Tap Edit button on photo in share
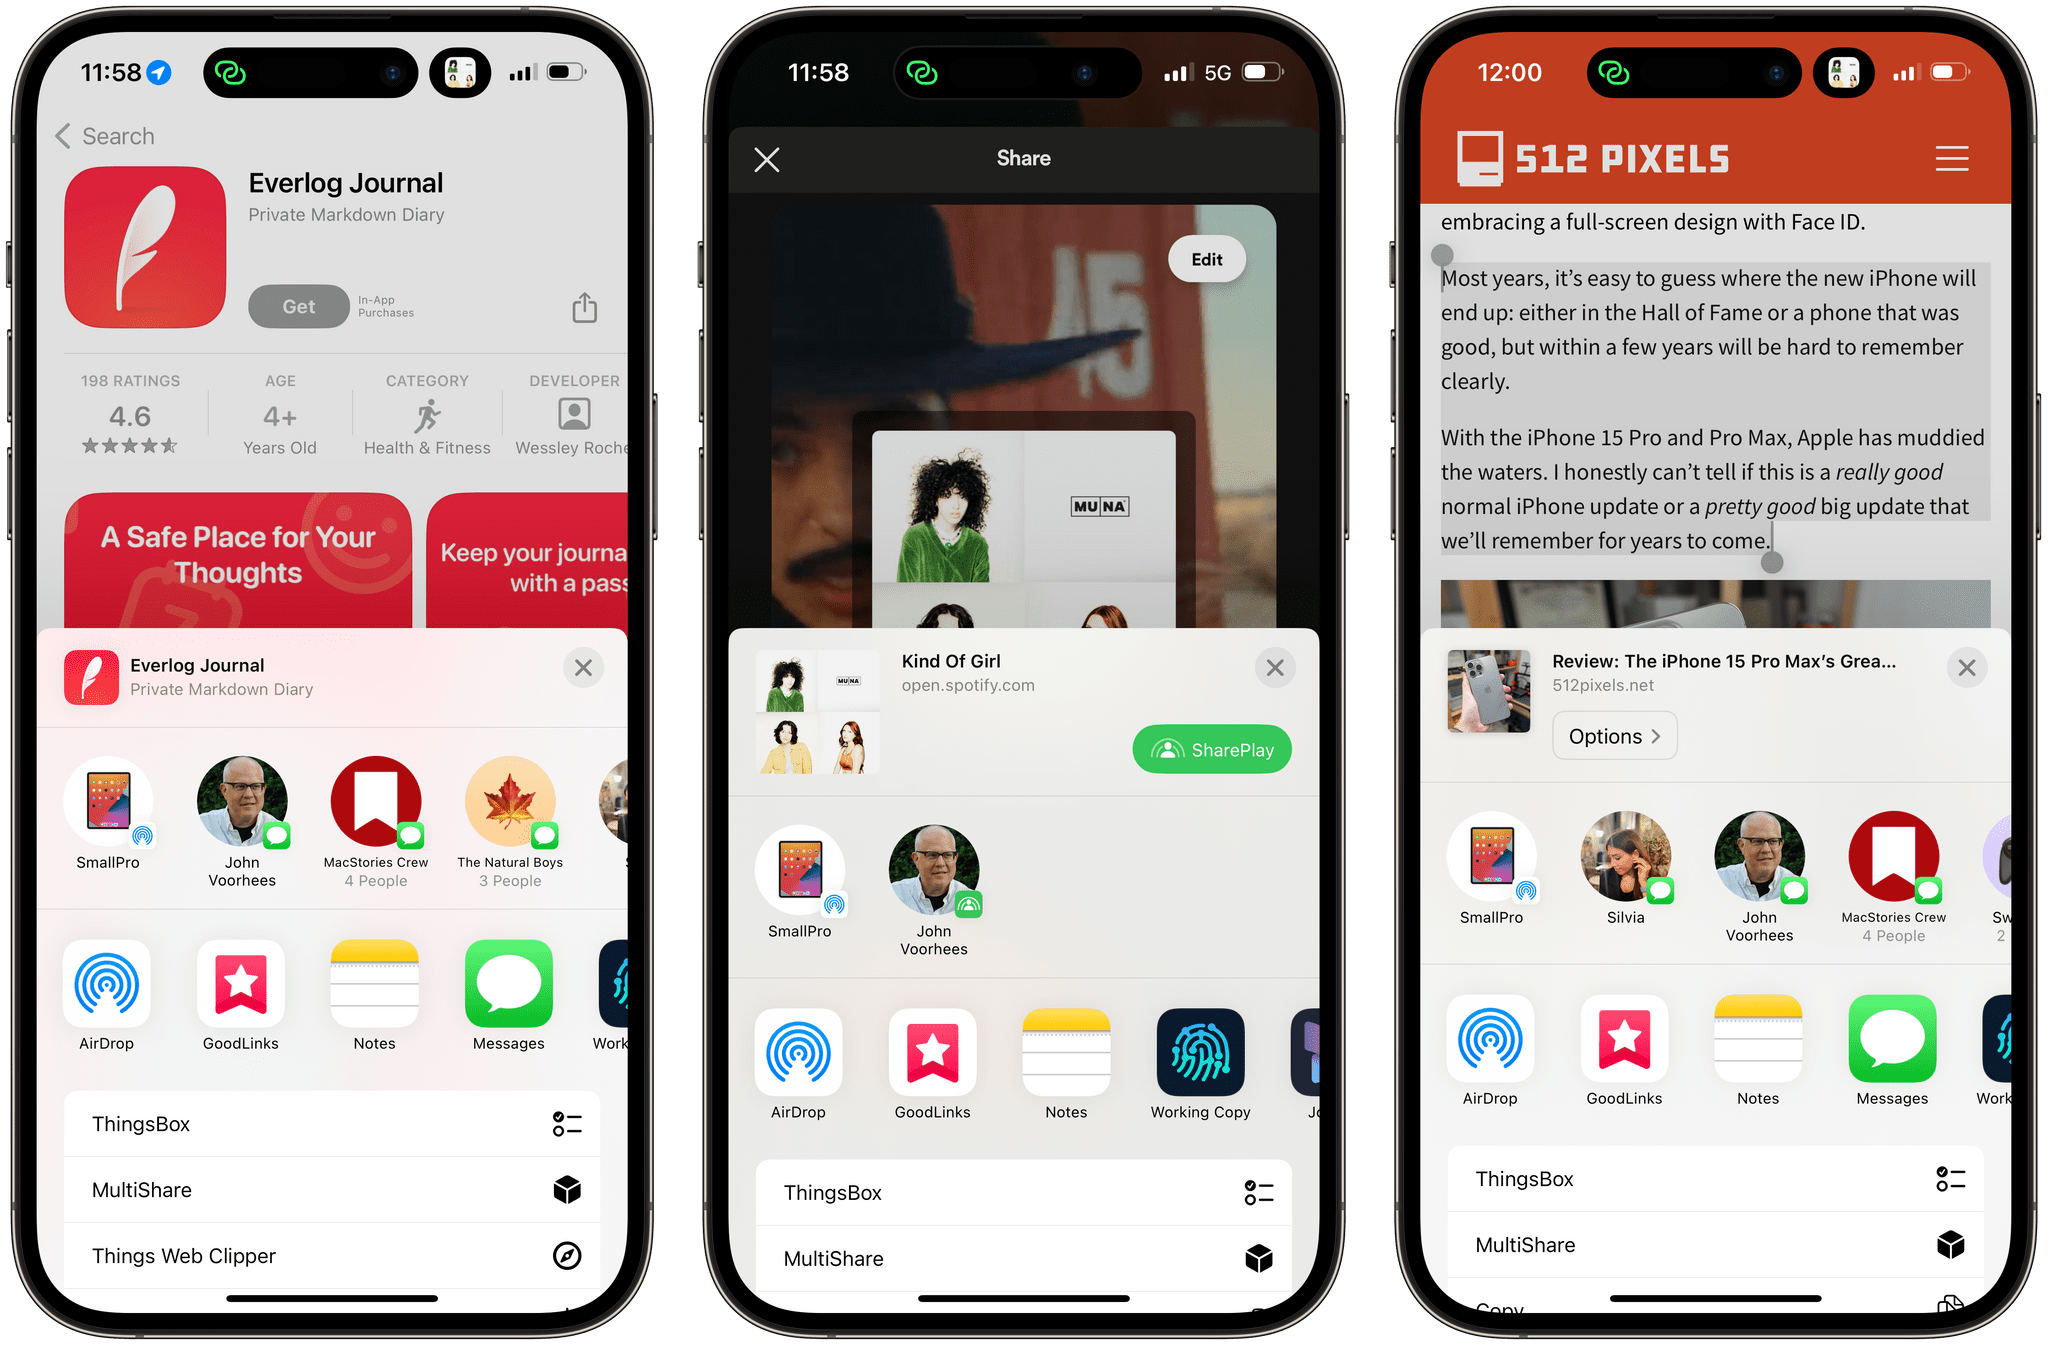Image resolution: width=2048 pixels, height=1345 pixels. point(1209,258)
